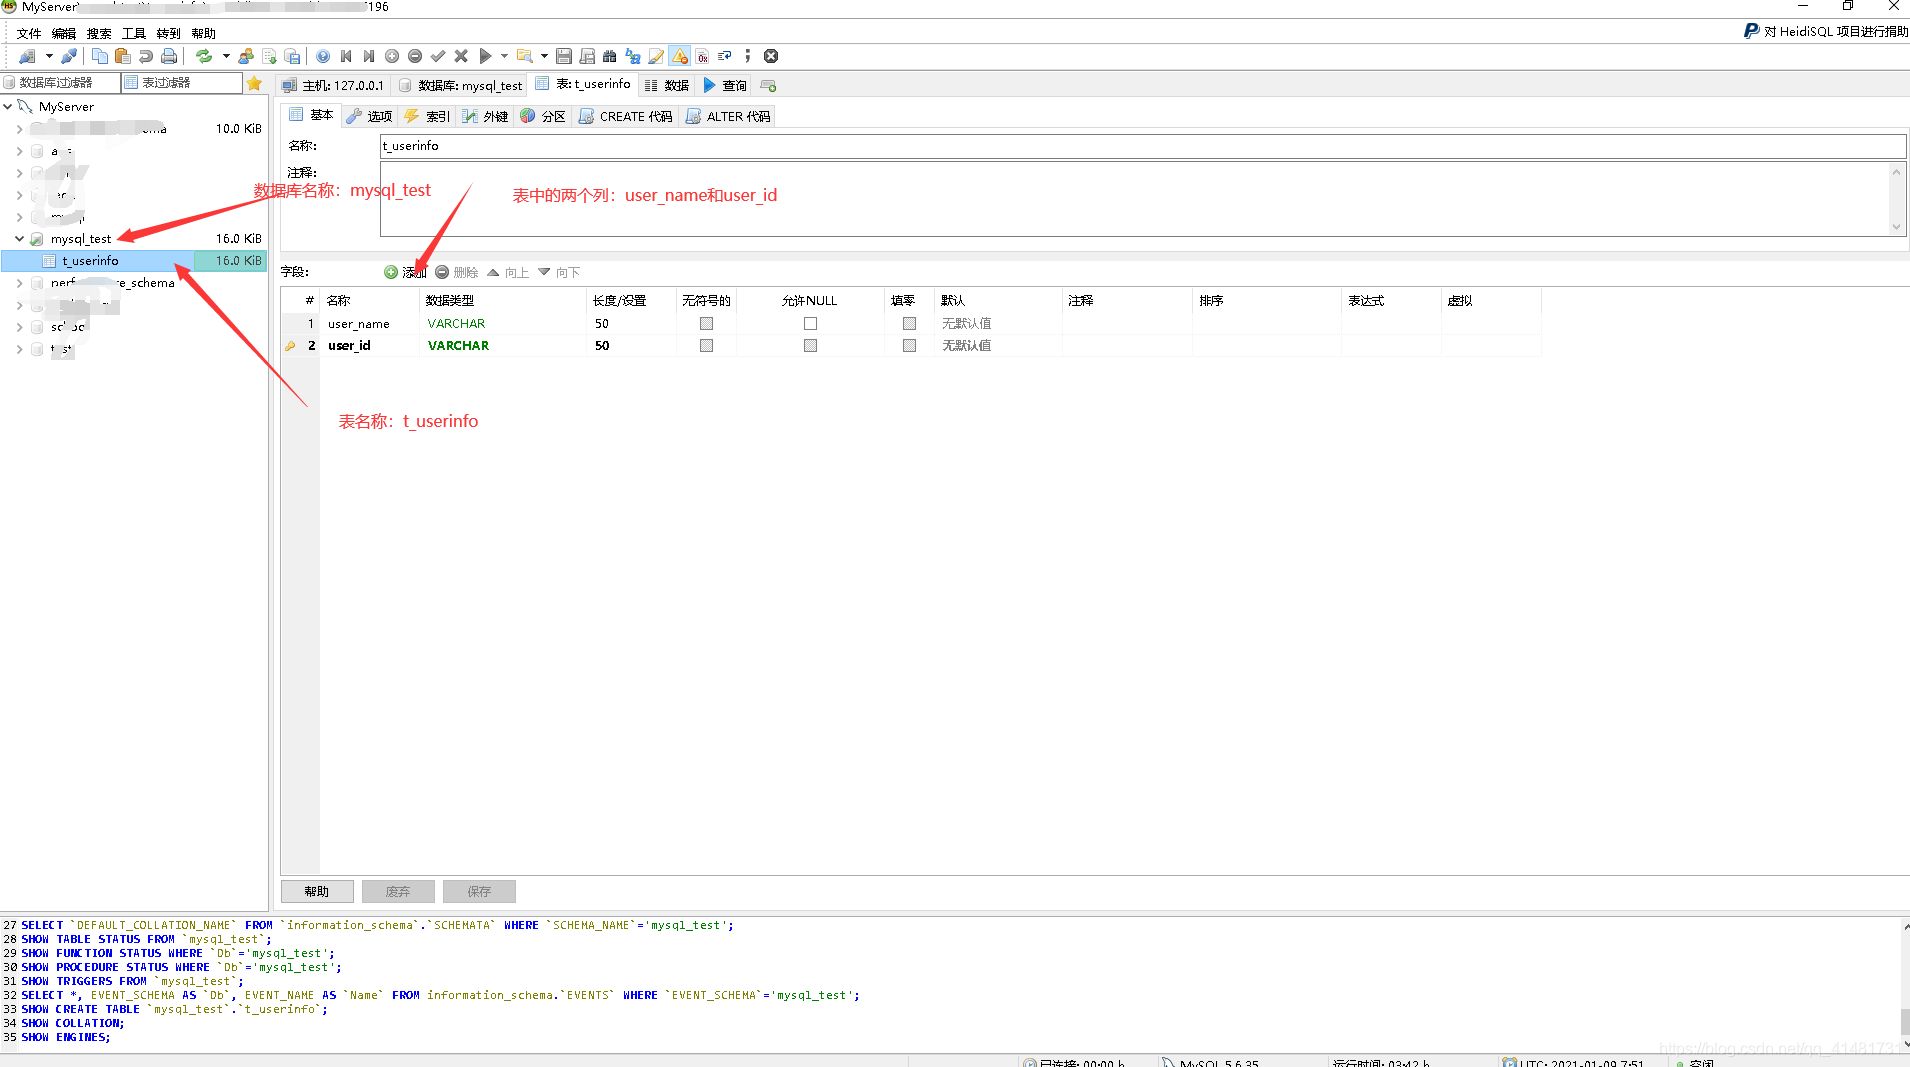Toggle Allow NULL checkbox for user_id
1910x1067 pixels.
point(810,345)
